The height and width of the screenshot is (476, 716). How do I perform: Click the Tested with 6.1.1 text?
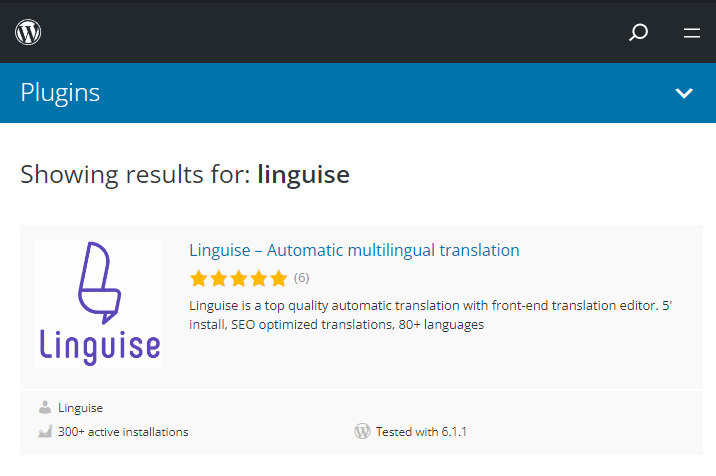tap(421, 432)
